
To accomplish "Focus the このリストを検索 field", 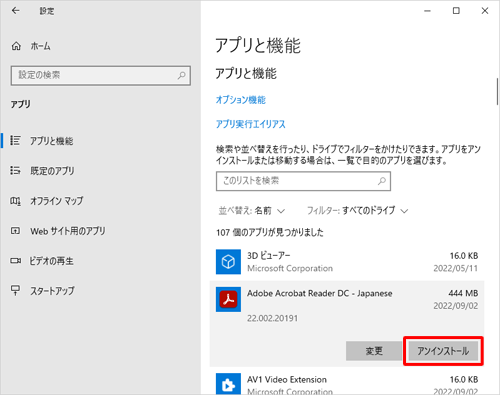I will click(x=303, y=181).
